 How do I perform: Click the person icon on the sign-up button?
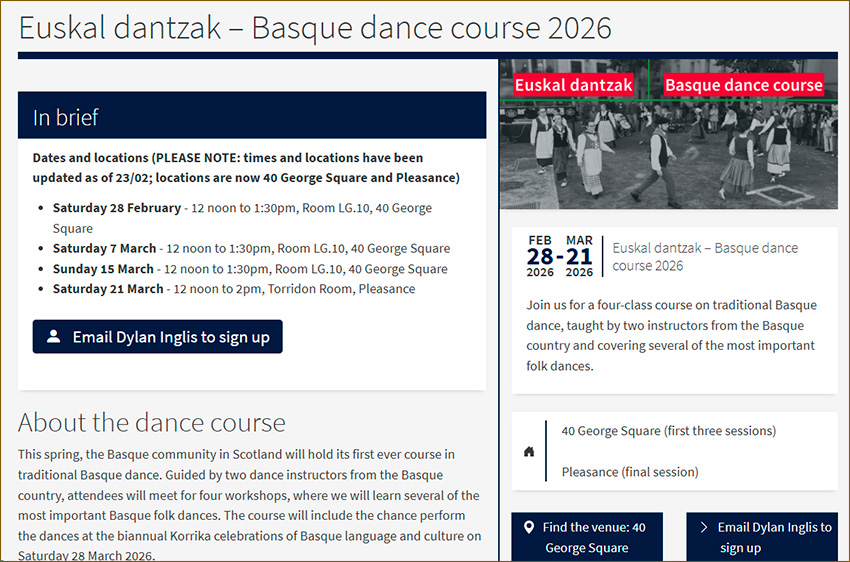pos(53,337)
